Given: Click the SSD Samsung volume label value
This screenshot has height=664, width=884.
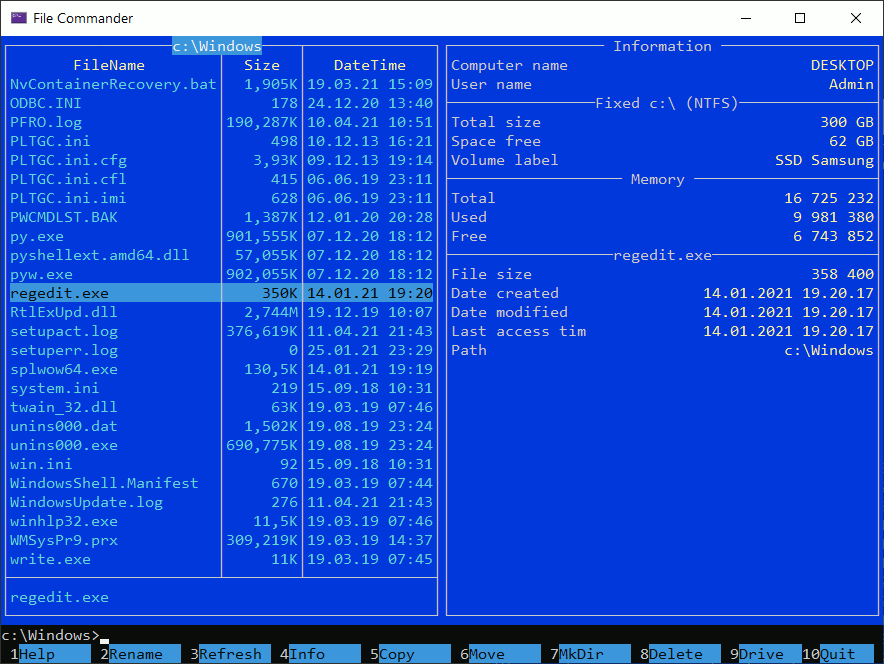Looking at the screenshot, I should tap(824, 160).
